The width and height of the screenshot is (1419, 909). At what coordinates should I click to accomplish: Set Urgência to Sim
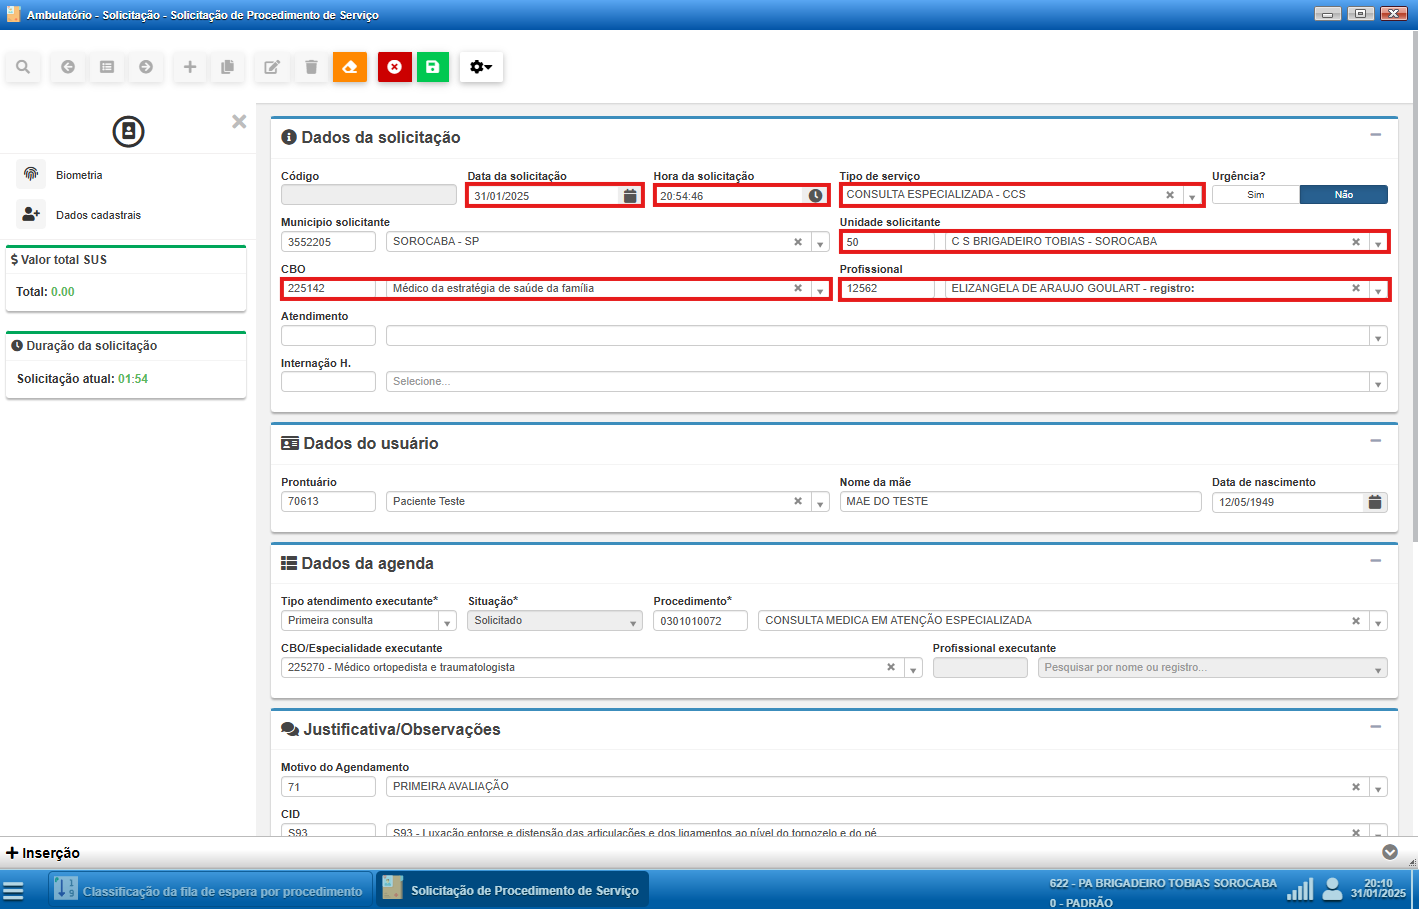pyautogui.click(x=1255, y=195)
